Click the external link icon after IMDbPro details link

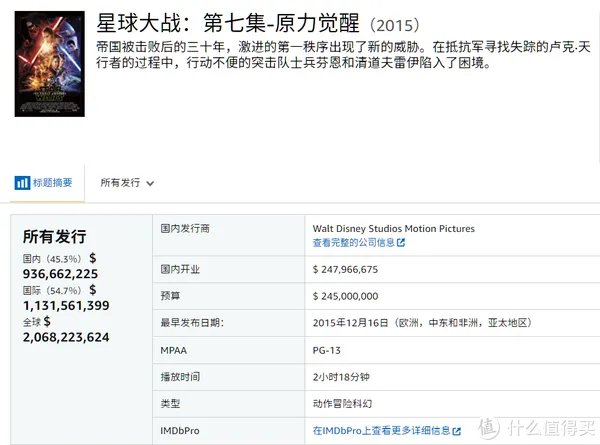[x=456, y=431]
